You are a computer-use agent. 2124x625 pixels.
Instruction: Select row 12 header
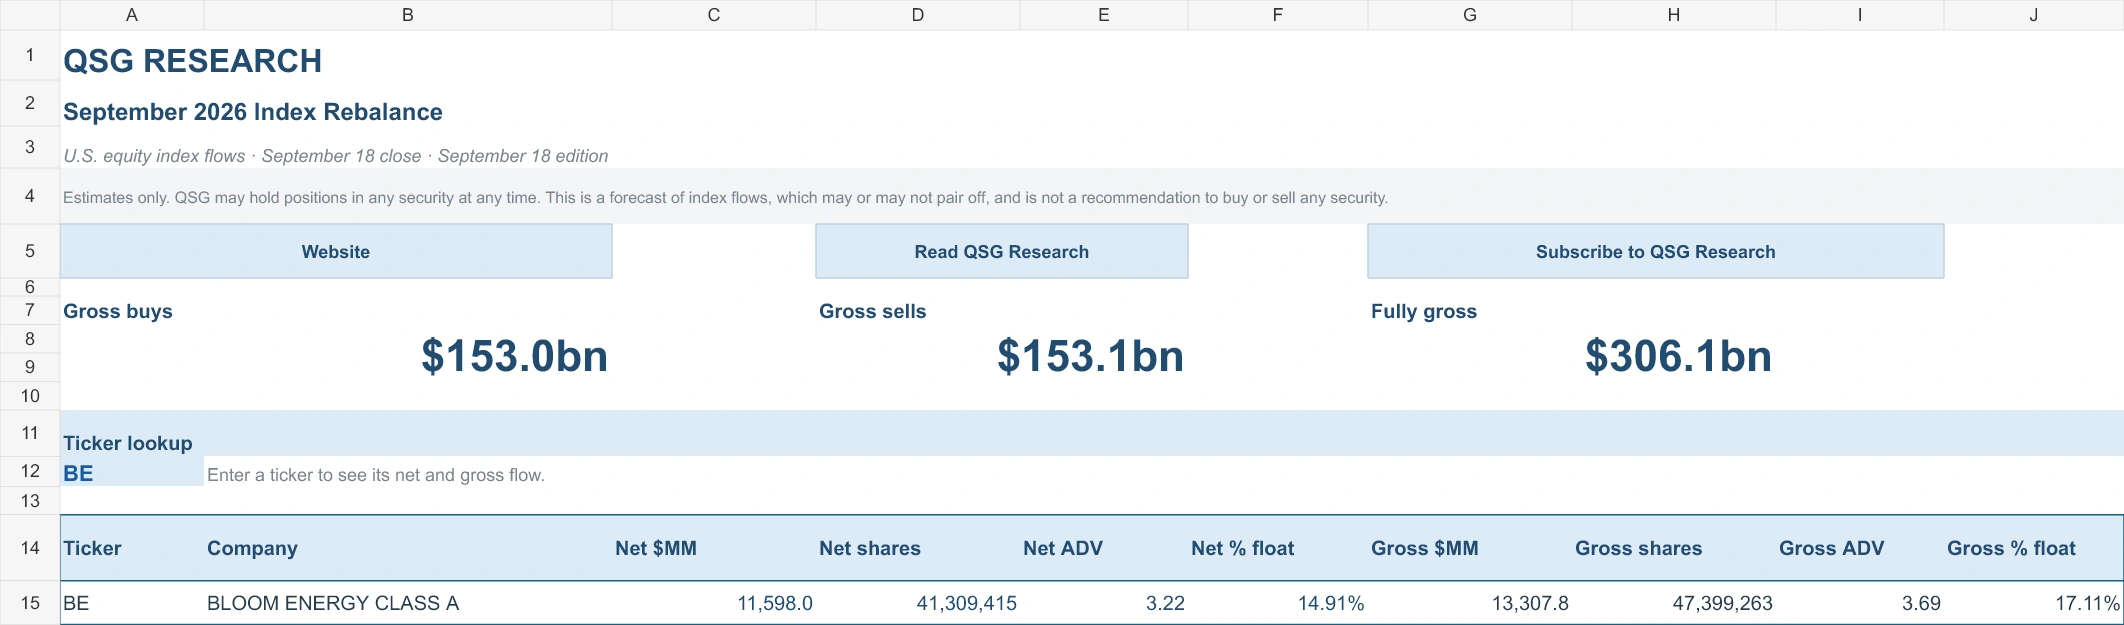pyautogui.click(x=30, y=471)
